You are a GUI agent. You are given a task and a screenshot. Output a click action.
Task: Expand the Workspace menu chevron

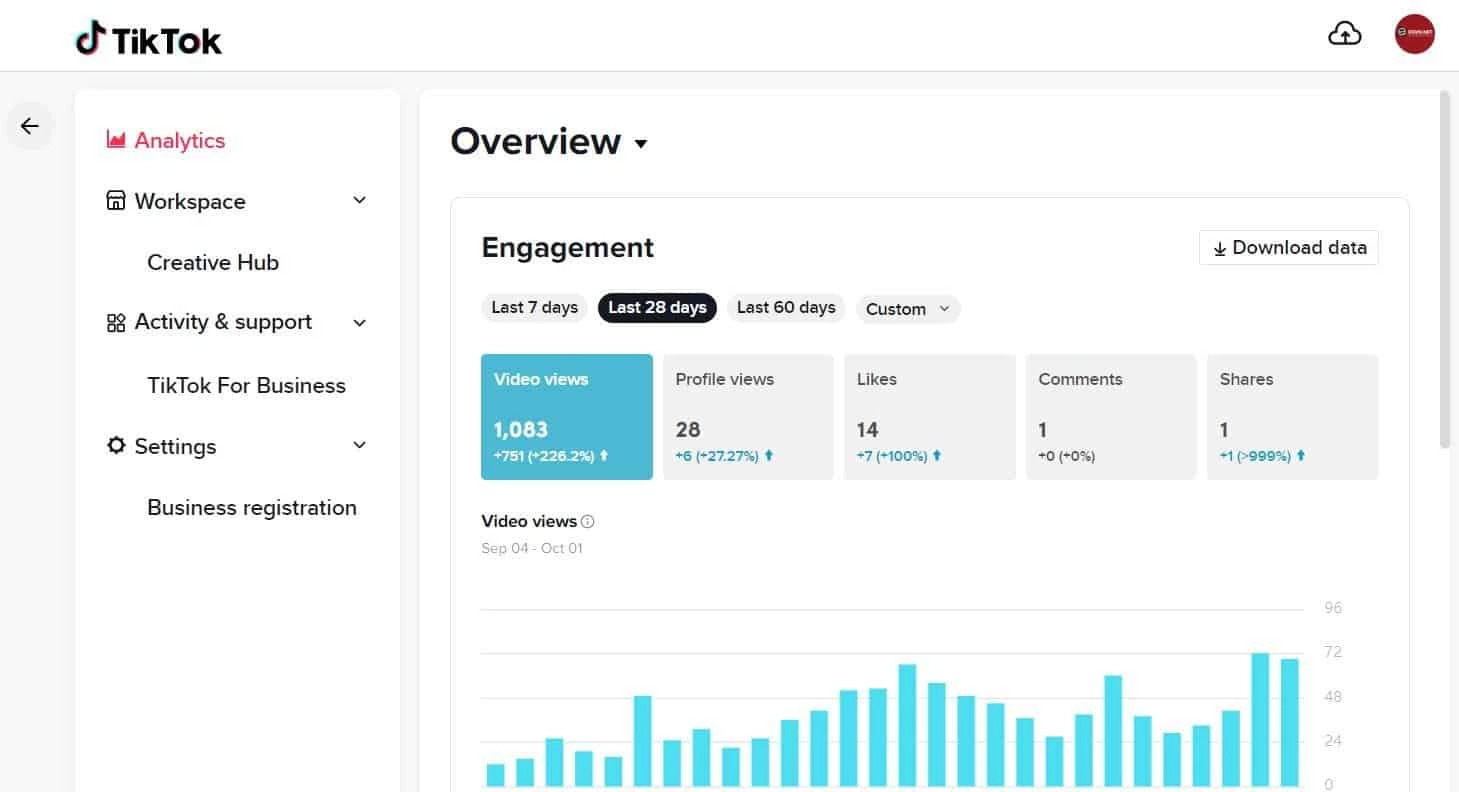point(359,200)
